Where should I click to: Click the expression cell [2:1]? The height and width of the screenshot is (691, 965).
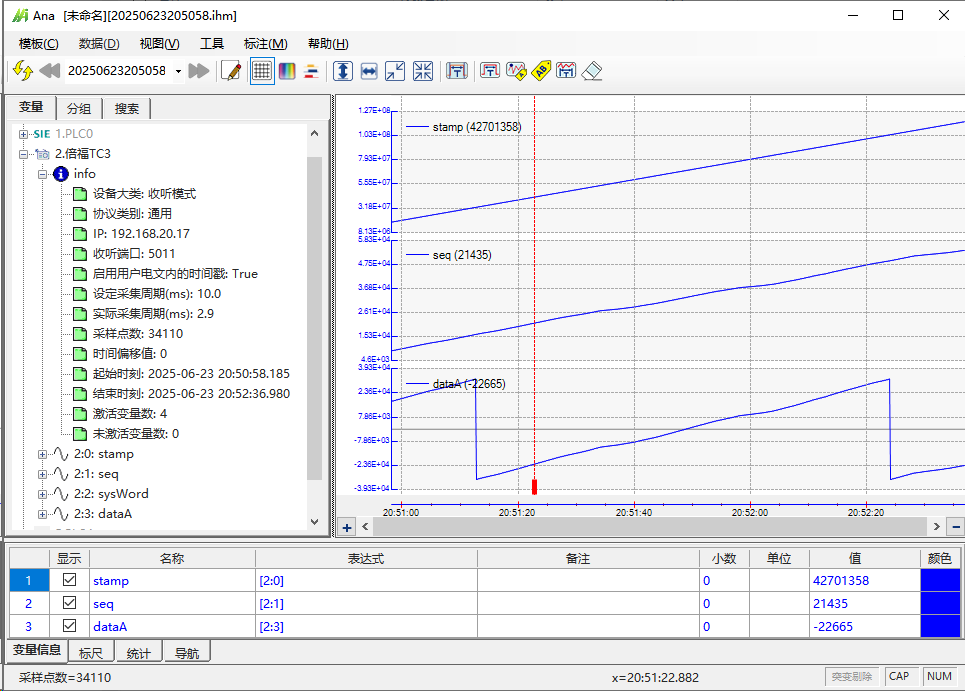tap(366, 603)
